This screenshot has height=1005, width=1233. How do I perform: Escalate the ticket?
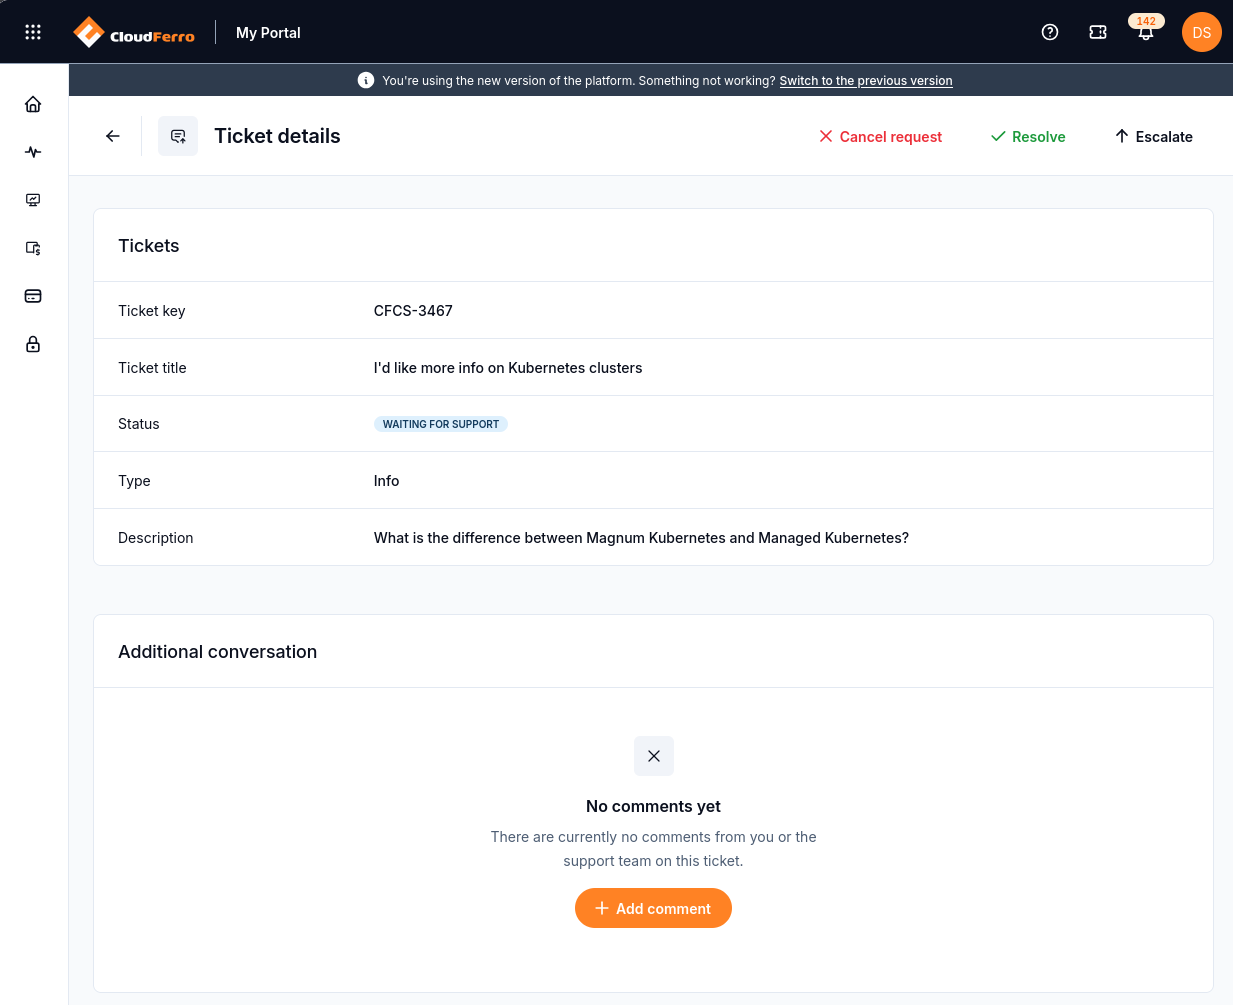click(1154, 137)
